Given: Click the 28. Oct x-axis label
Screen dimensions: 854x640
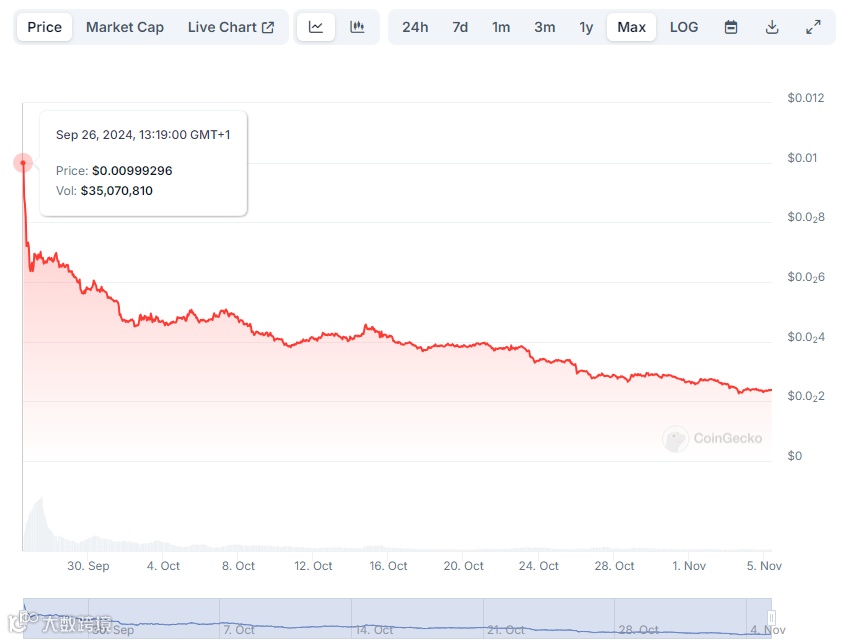Looking at the screenshot, I should tap(614, 566).
